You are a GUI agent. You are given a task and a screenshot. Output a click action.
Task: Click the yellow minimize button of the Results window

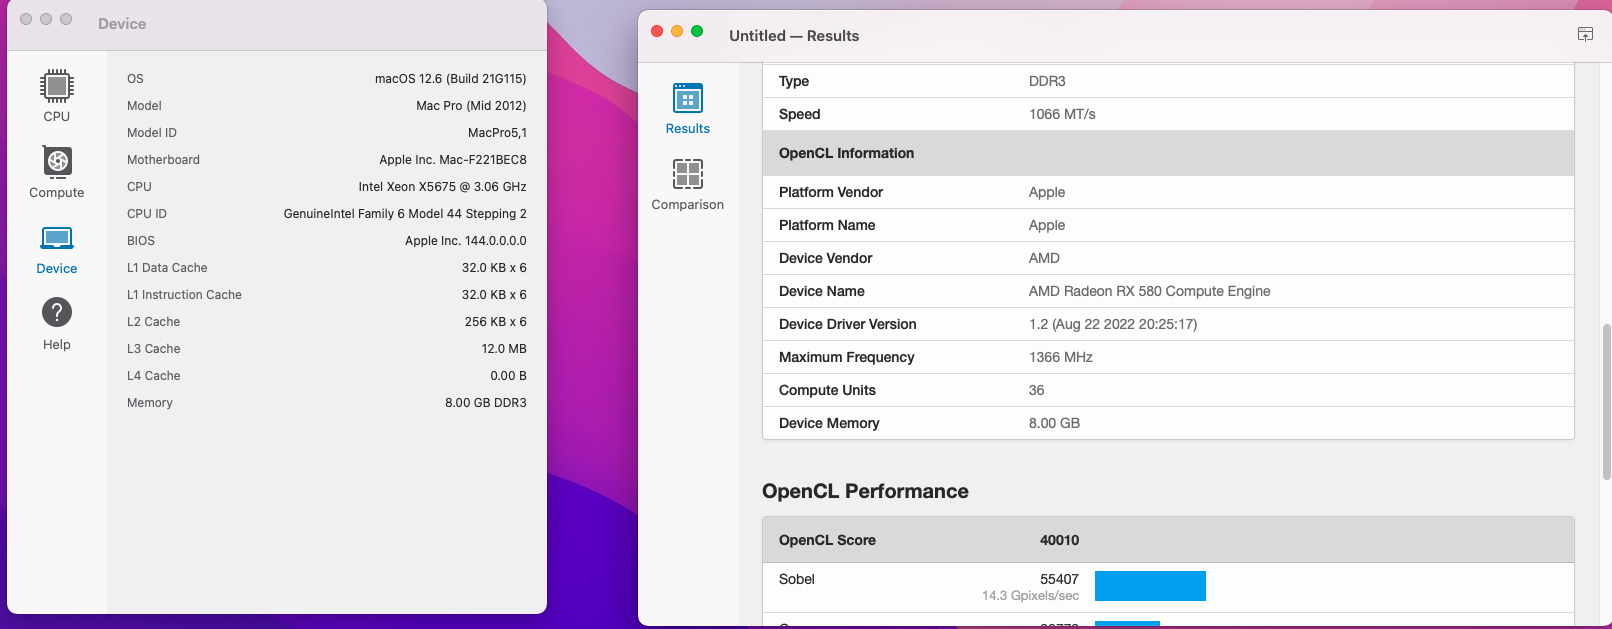point(677,31)
